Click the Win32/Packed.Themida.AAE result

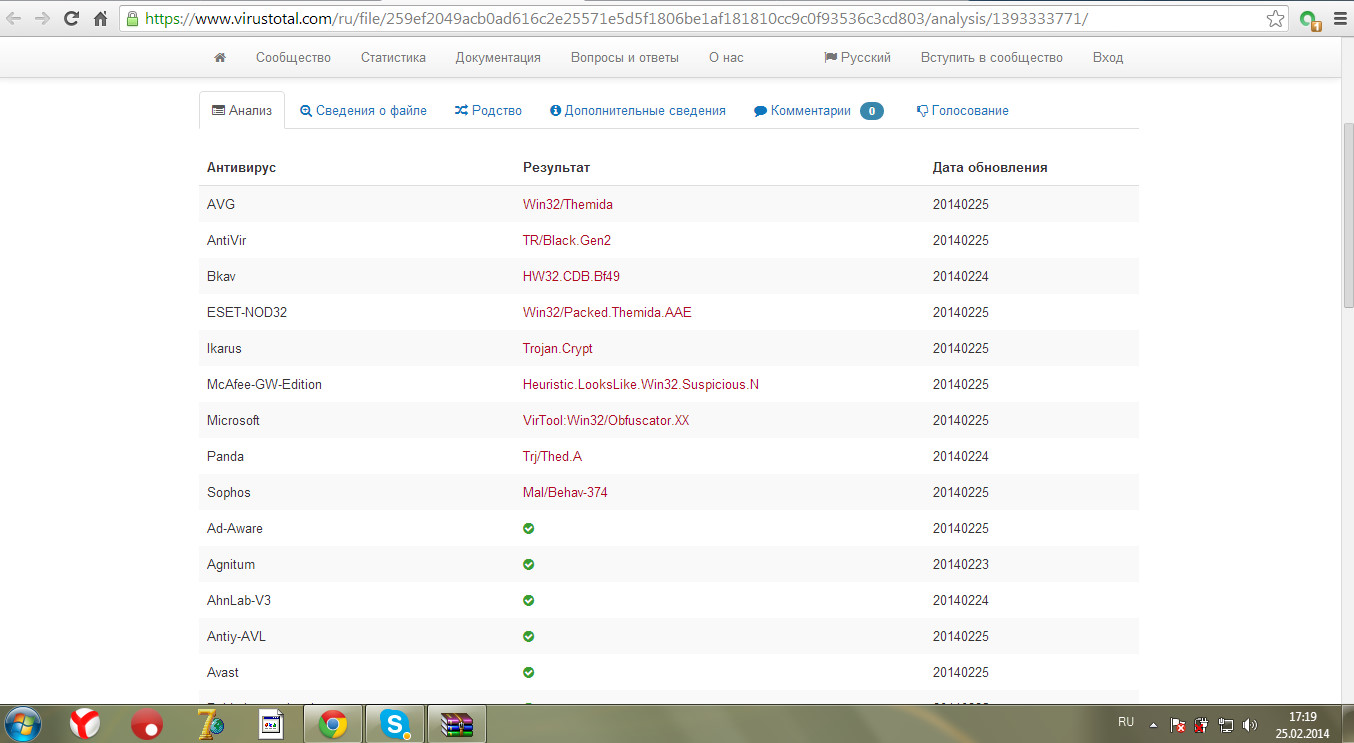click(x=607, y=312)
